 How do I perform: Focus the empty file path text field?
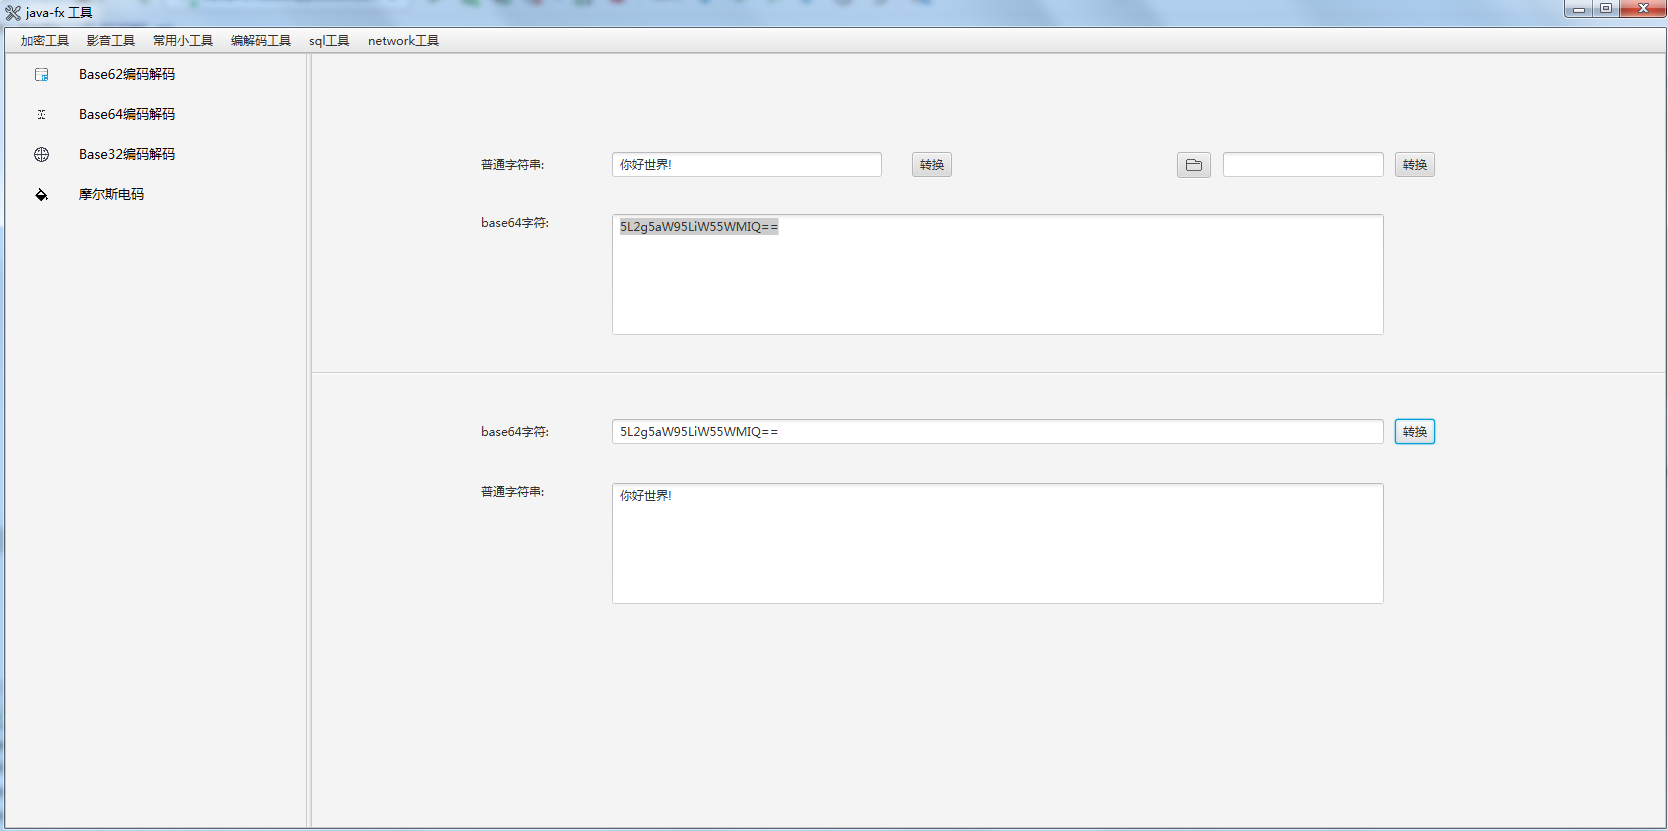coord(1302,165)
